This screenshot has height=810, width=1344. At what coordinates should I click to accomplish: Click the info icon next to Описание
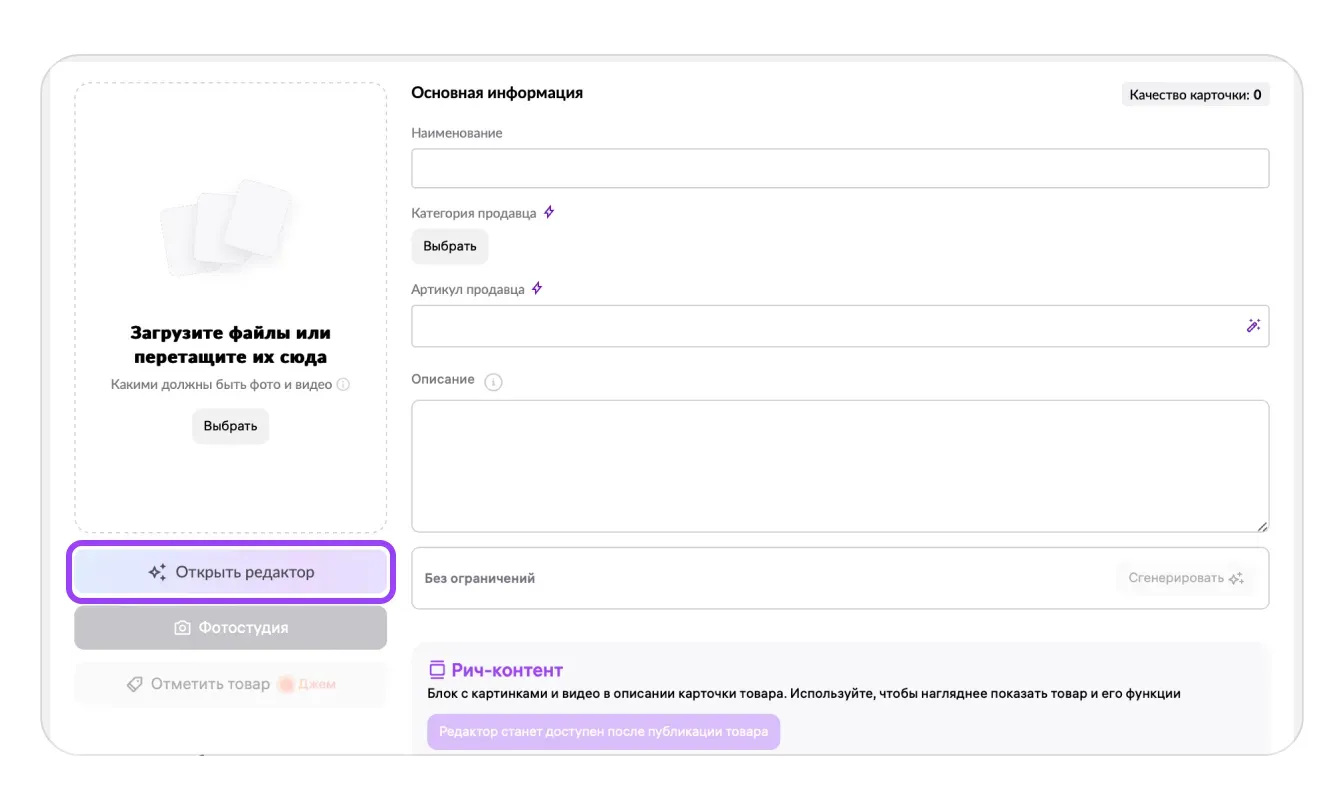[493, 381]
